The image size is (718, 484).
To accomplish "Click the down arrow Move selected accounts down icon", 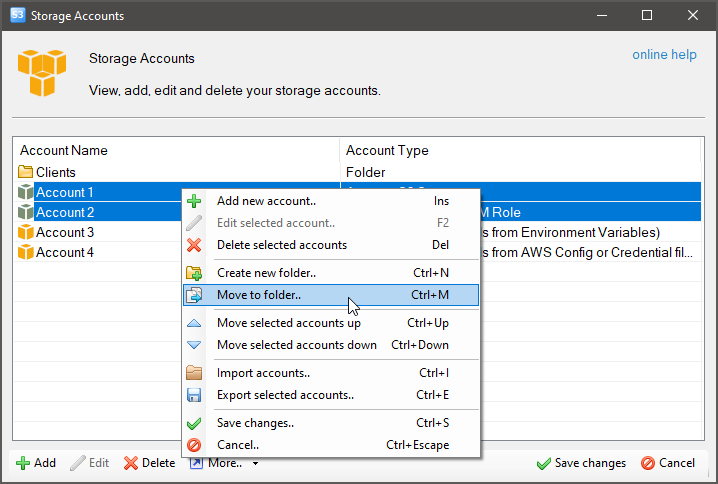I will tap(195, 345).
